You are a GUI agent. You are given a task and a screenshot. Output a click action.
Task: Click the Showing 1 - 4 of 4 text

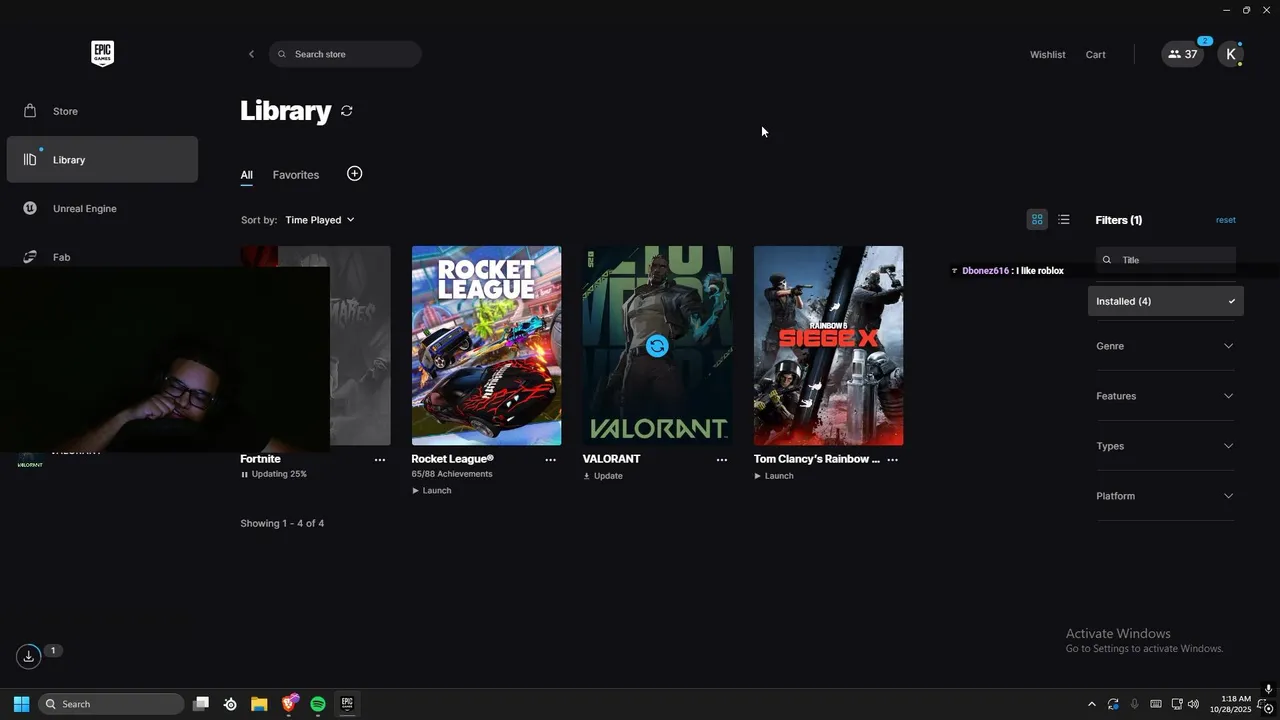pos(282,524)
